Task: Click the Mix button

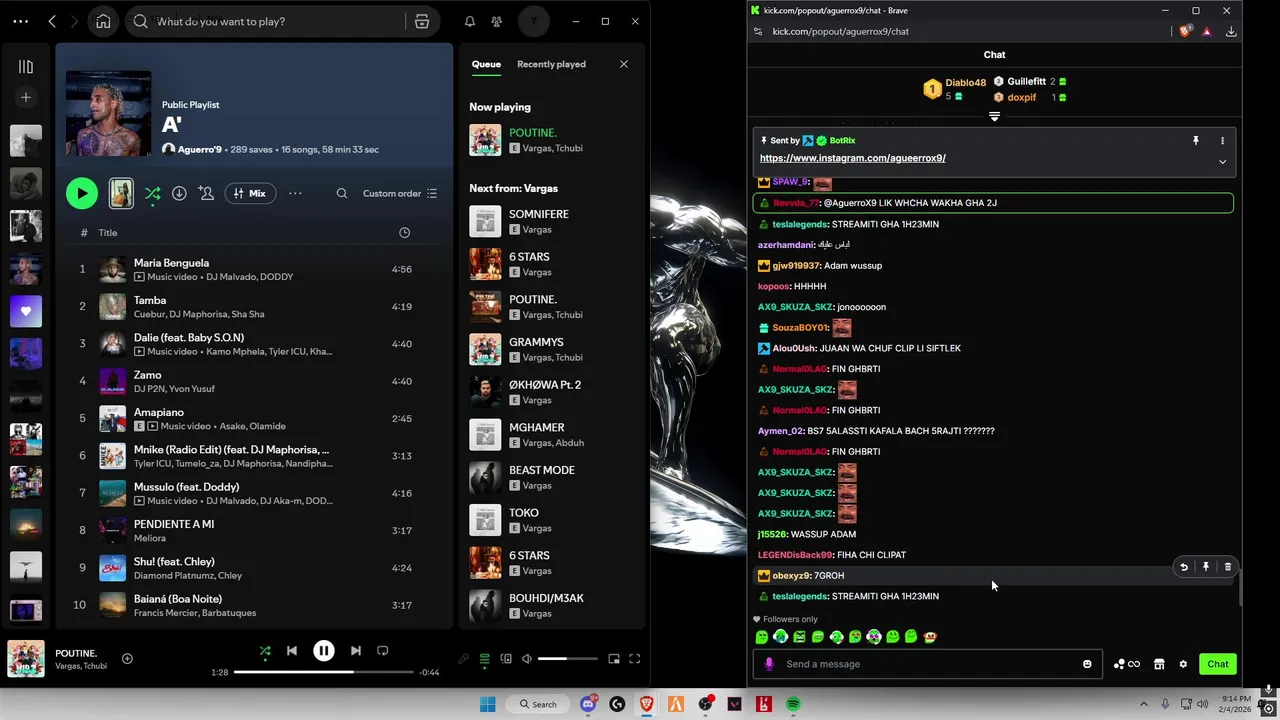Action: coord(250,193)
